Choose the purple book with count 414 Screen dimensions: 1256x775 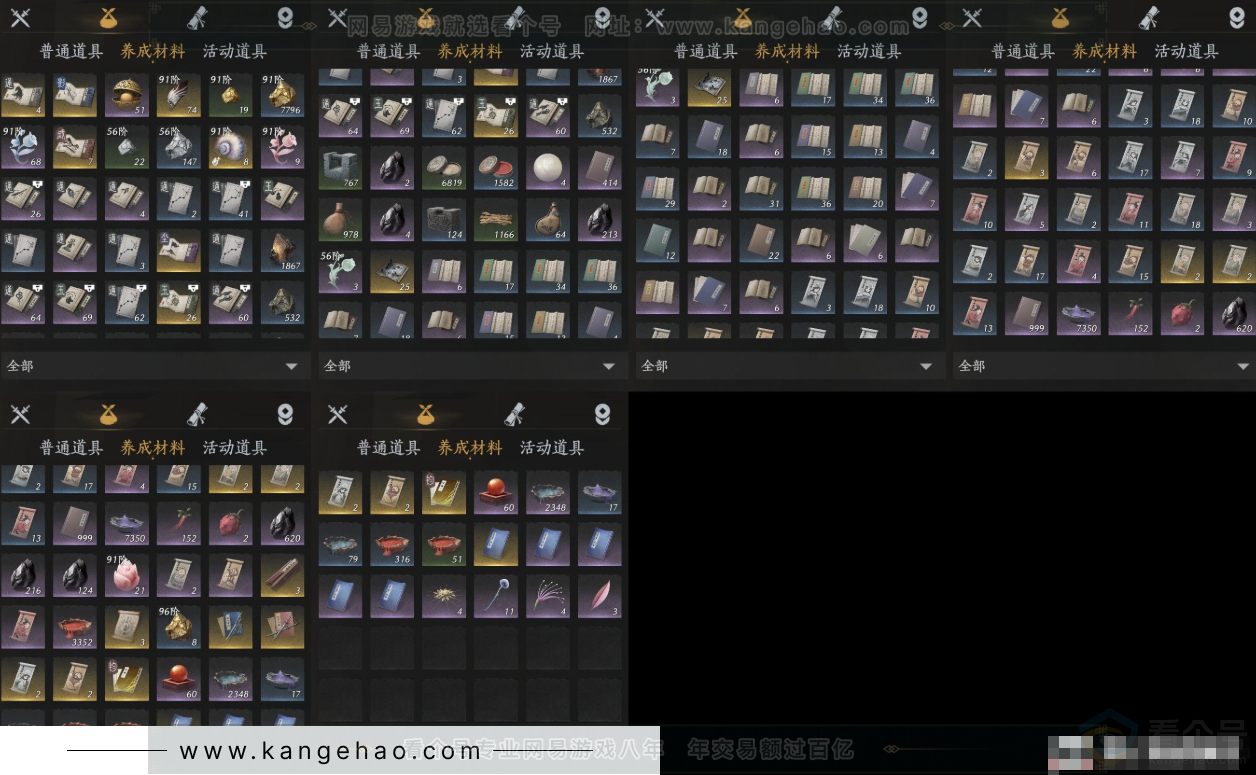[600, 169]
